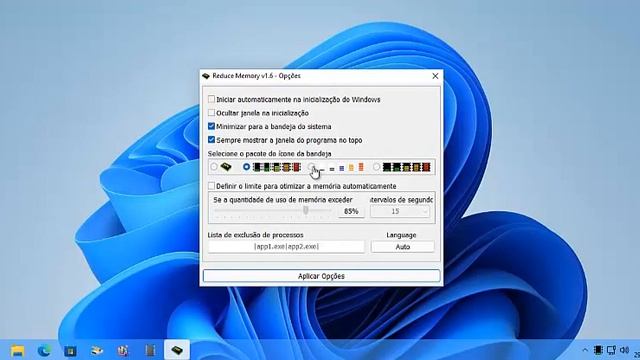Select the small bars tray icon radio
This screenshot has height=360, width=640.
[311, 167]
